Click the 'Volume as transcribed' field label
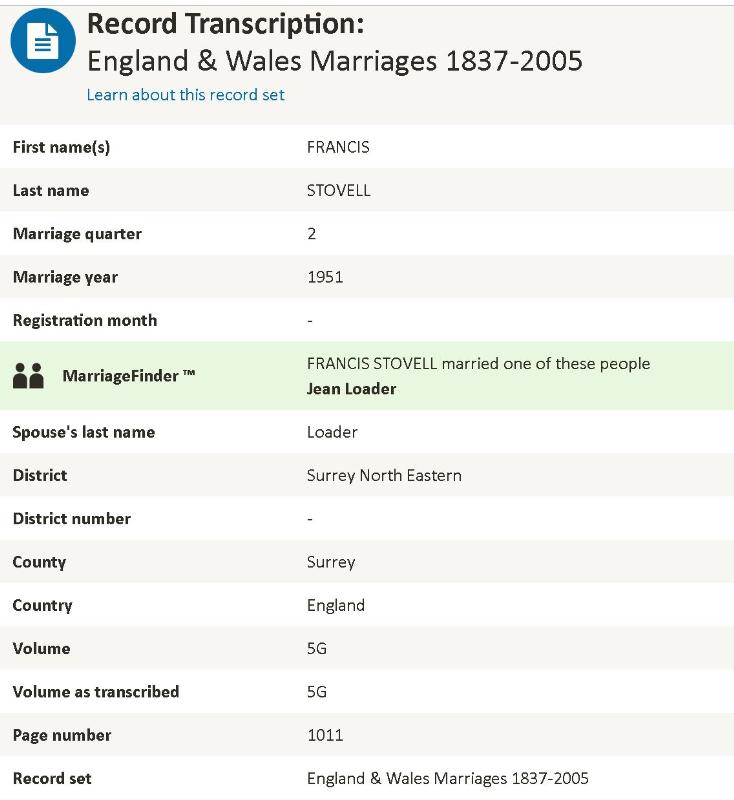The width and height of the screenshot is (734, 800). coord(96,691)
